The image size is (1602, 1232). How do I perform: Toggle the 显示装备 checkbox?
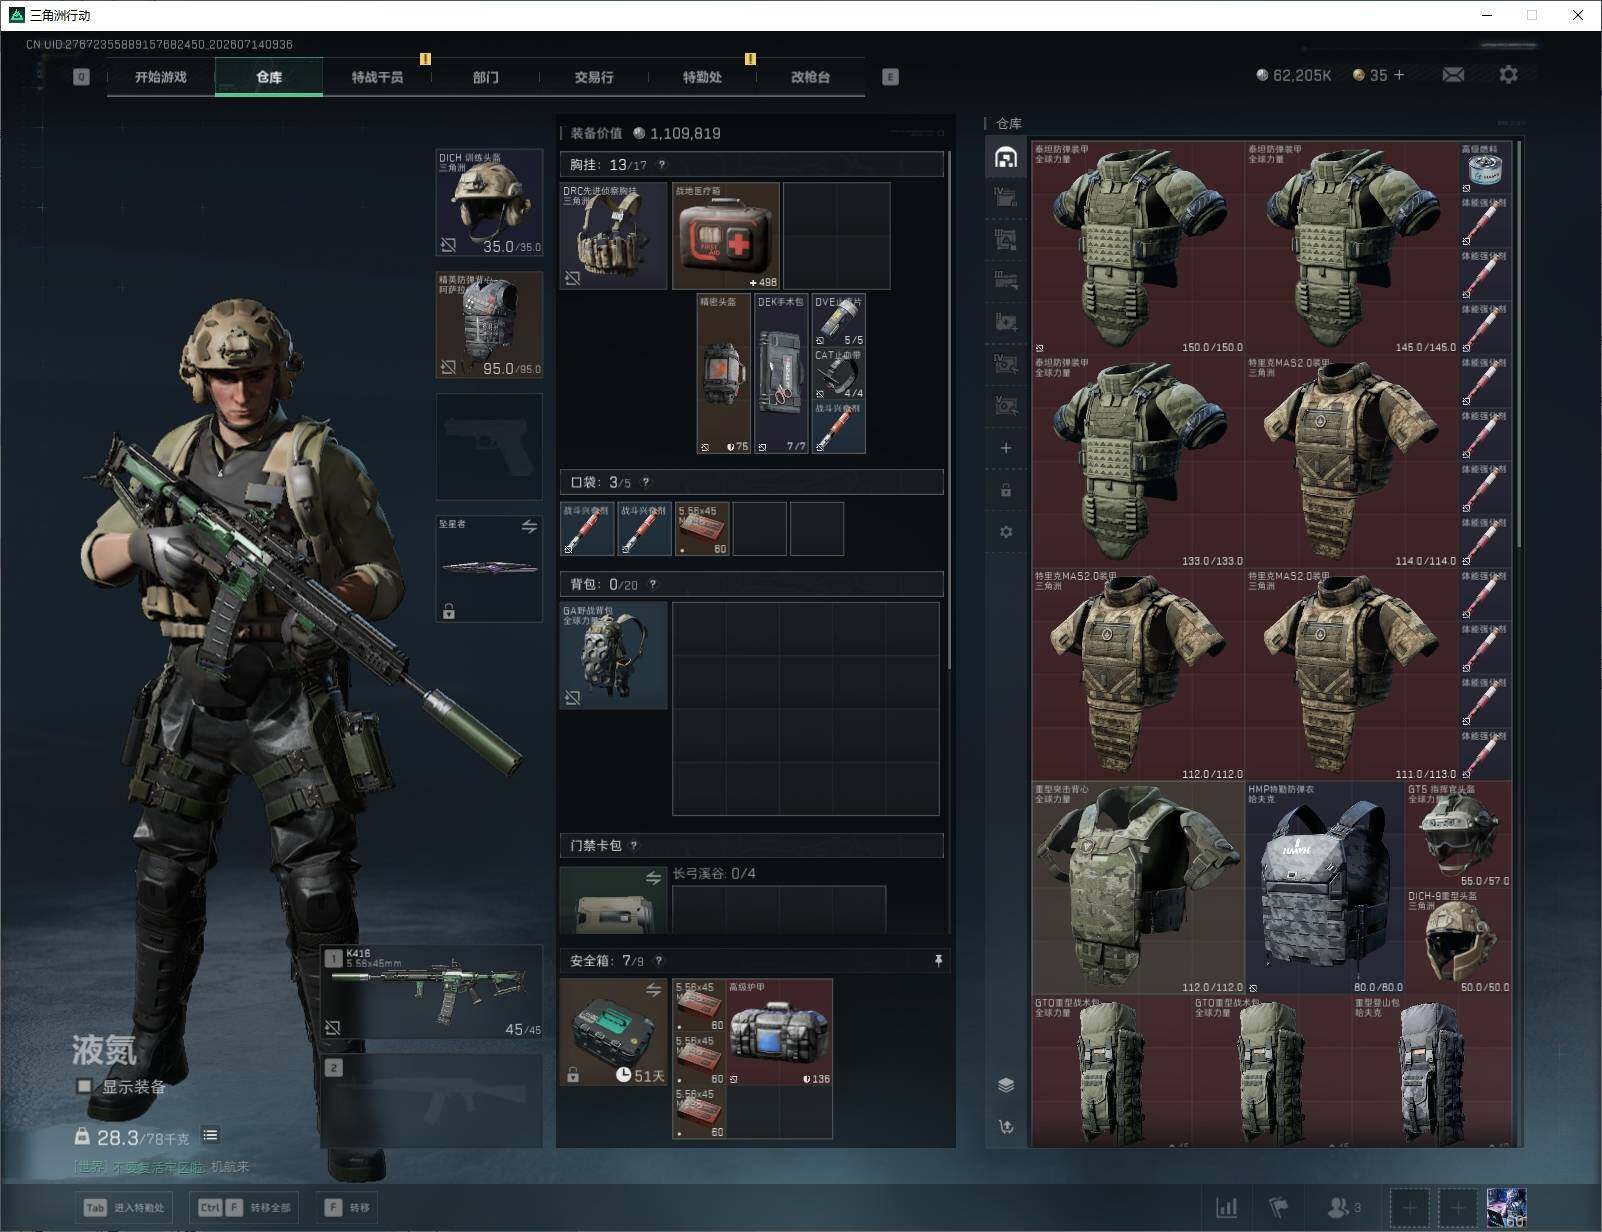[85, 1086]
